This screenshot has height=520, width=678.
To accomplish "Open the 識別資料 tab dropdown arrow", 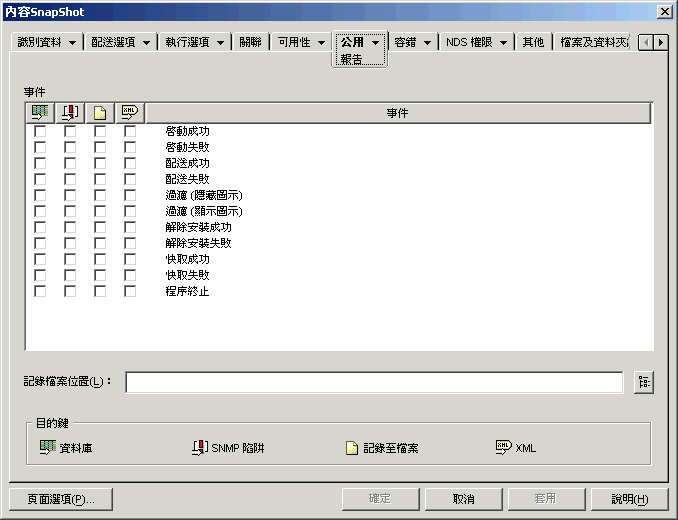I will [72, 43].
